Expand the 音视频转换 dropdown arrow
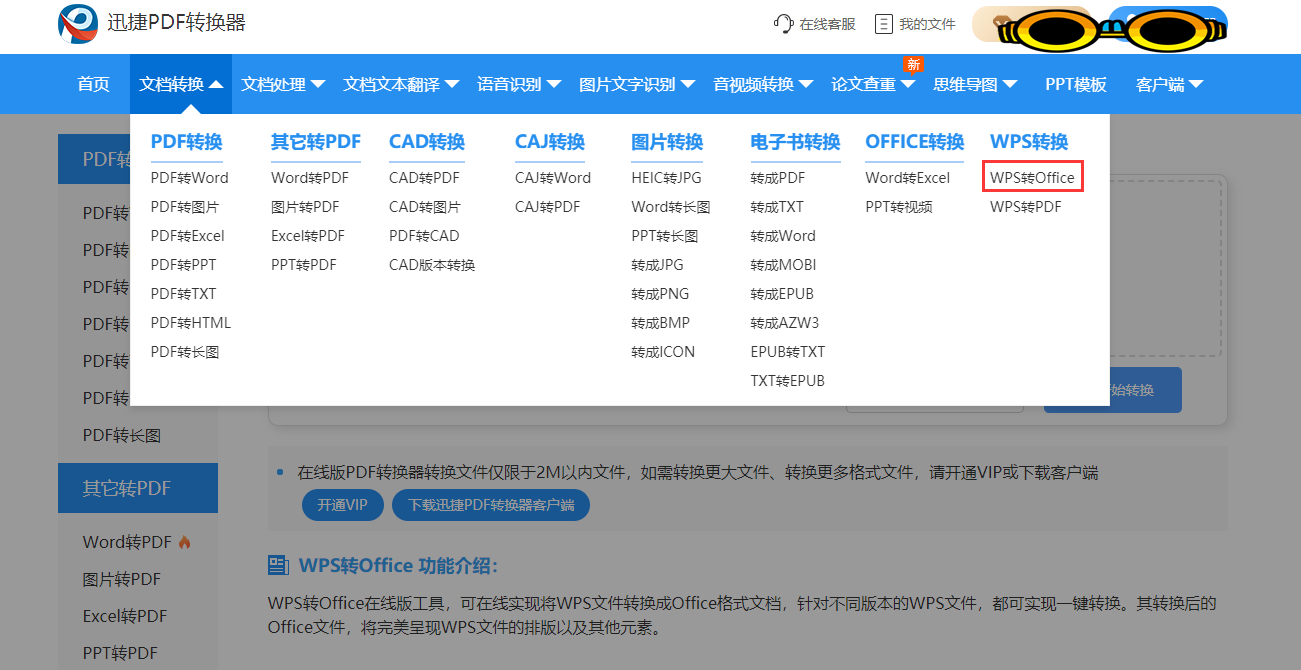 (x=806, y=85)
